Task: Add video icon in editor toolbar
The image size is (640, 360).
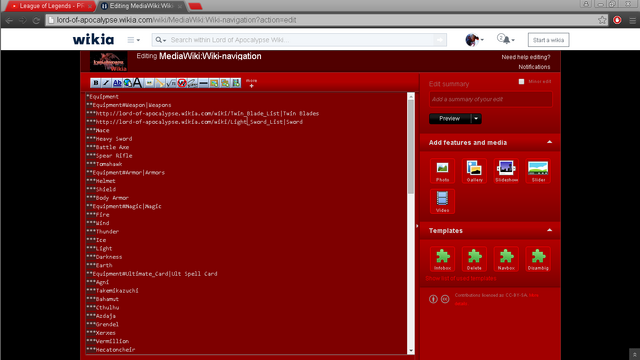Action: tap(236, 83)
